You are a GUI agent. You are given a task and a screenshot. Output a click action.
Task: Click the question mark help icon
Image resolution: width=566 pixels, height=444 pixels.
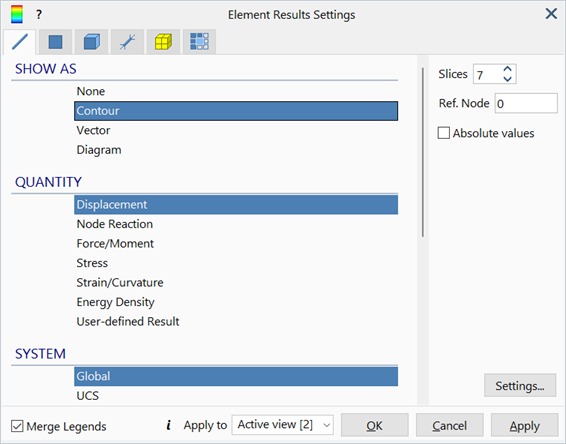[39, 15]
